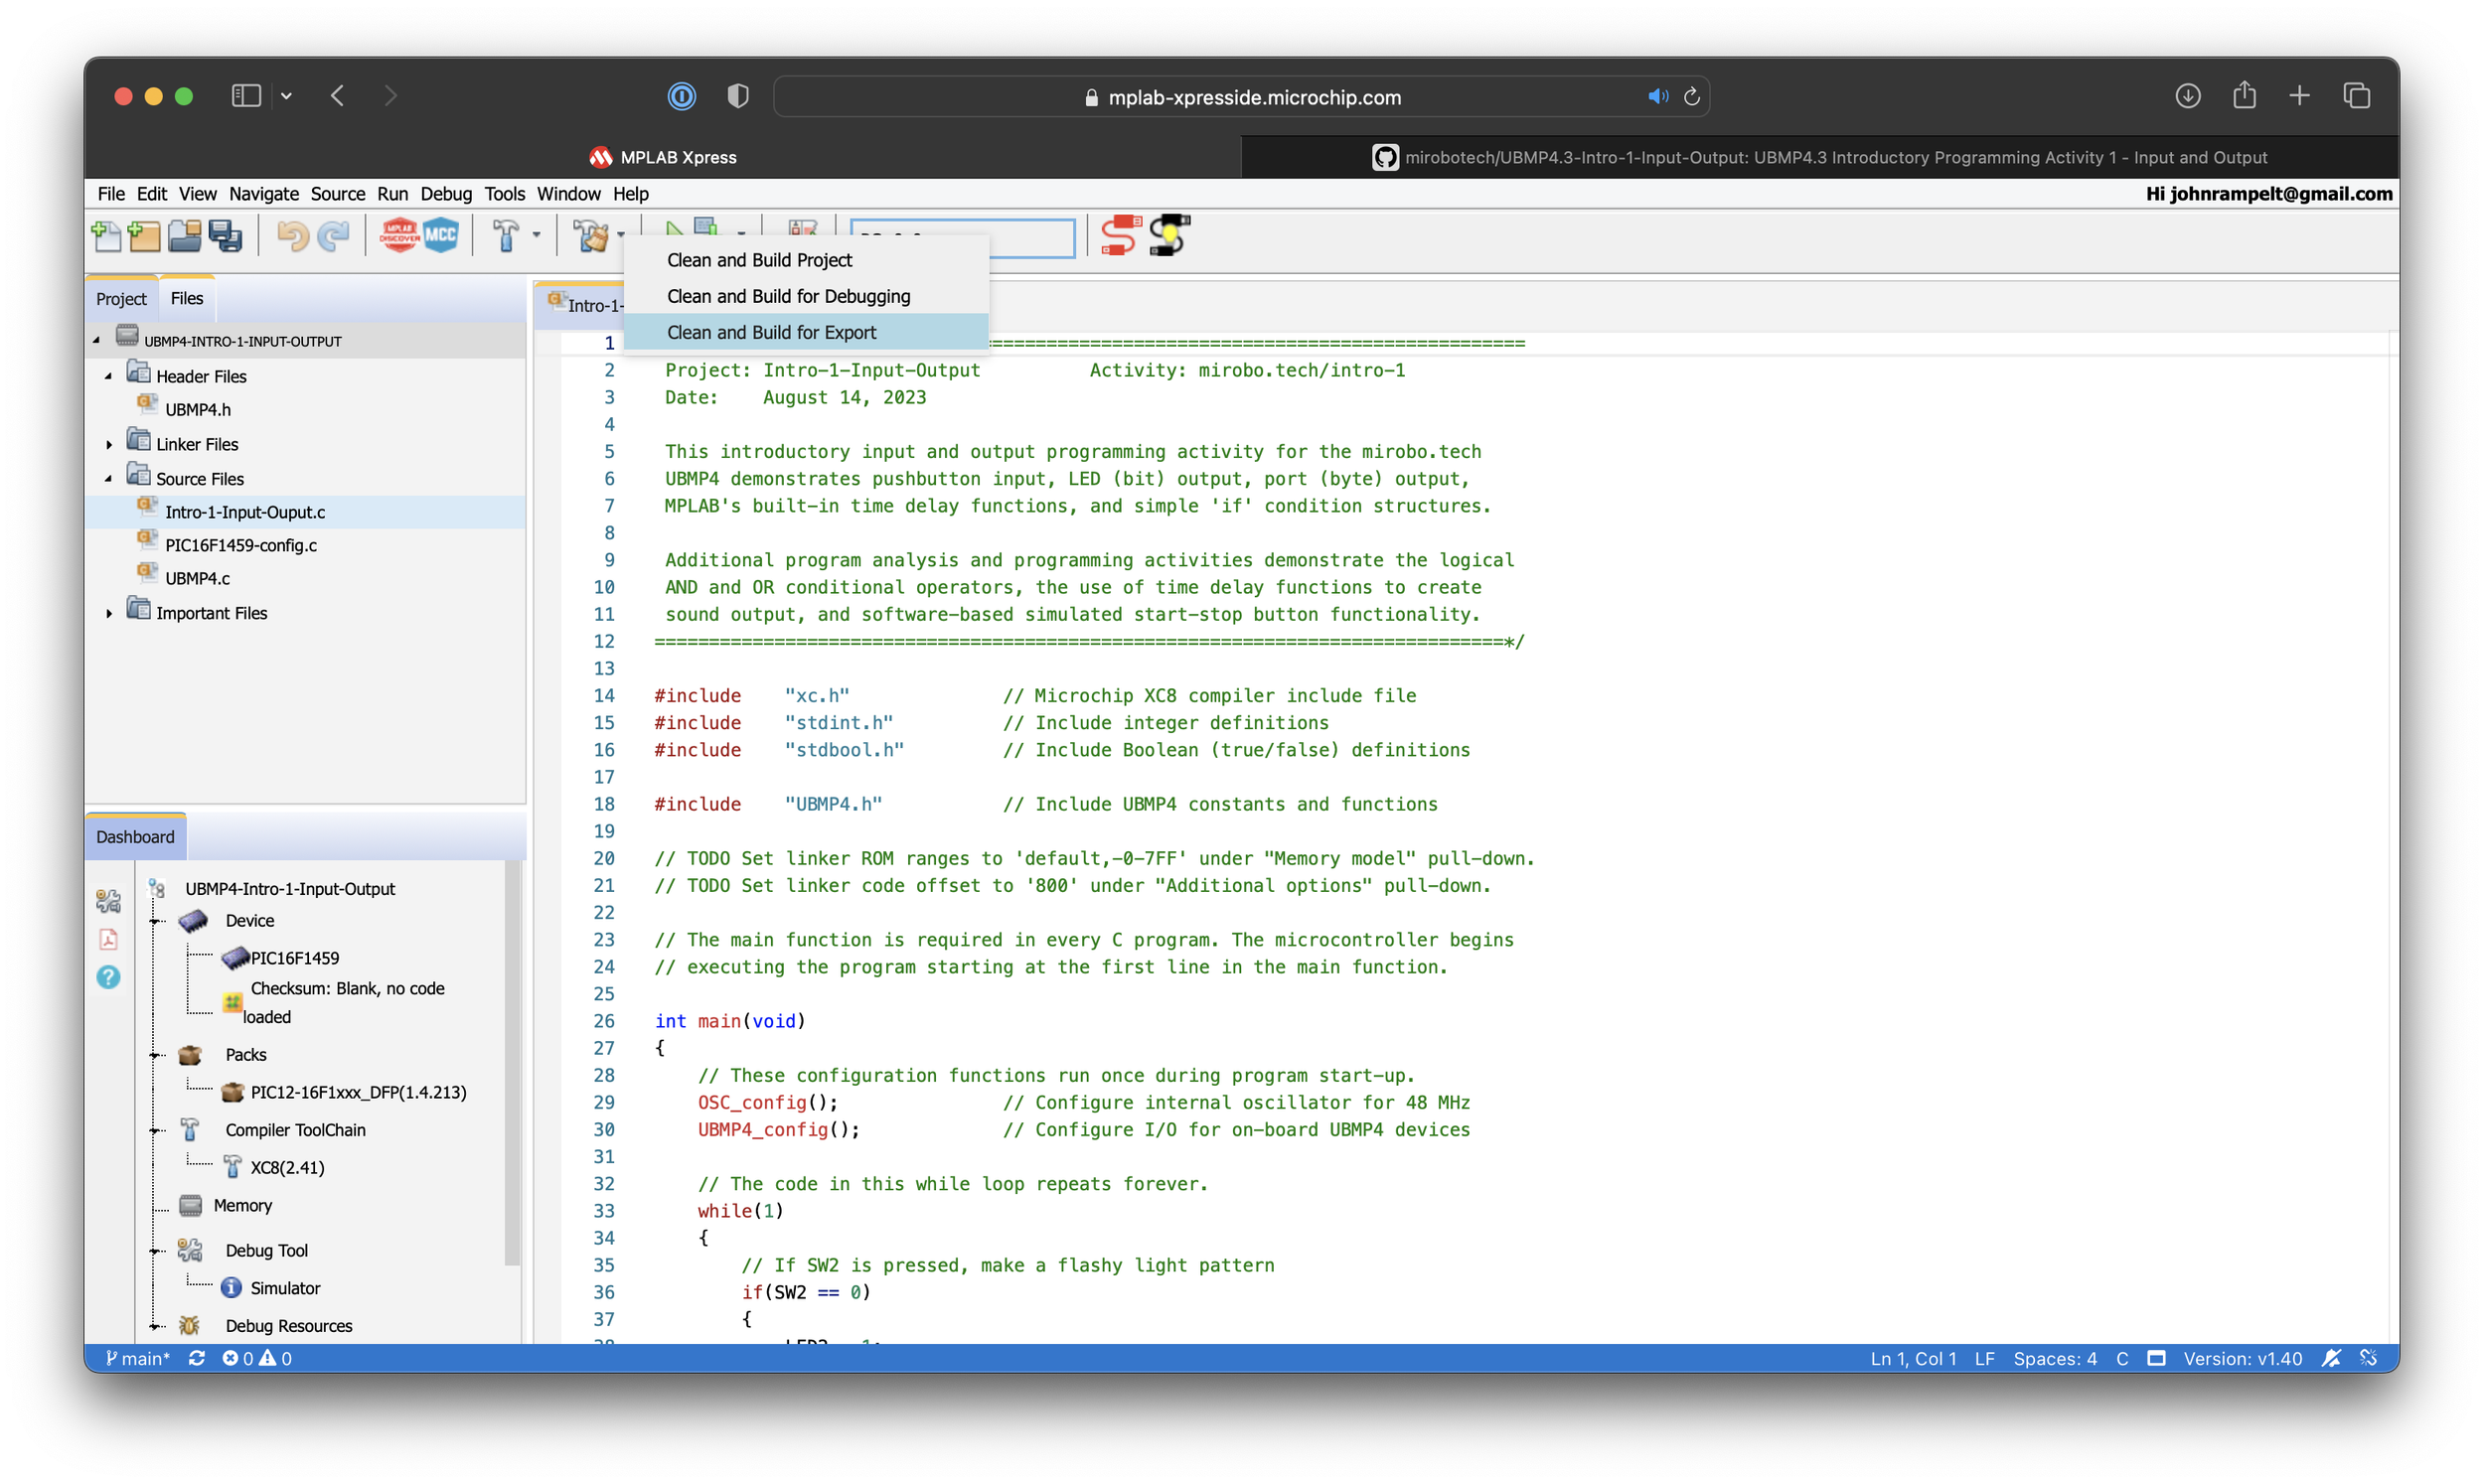Mute the tab audio speaker icon
Viewport: 2484px width, 1484px height.
[x=1658, y=97]
